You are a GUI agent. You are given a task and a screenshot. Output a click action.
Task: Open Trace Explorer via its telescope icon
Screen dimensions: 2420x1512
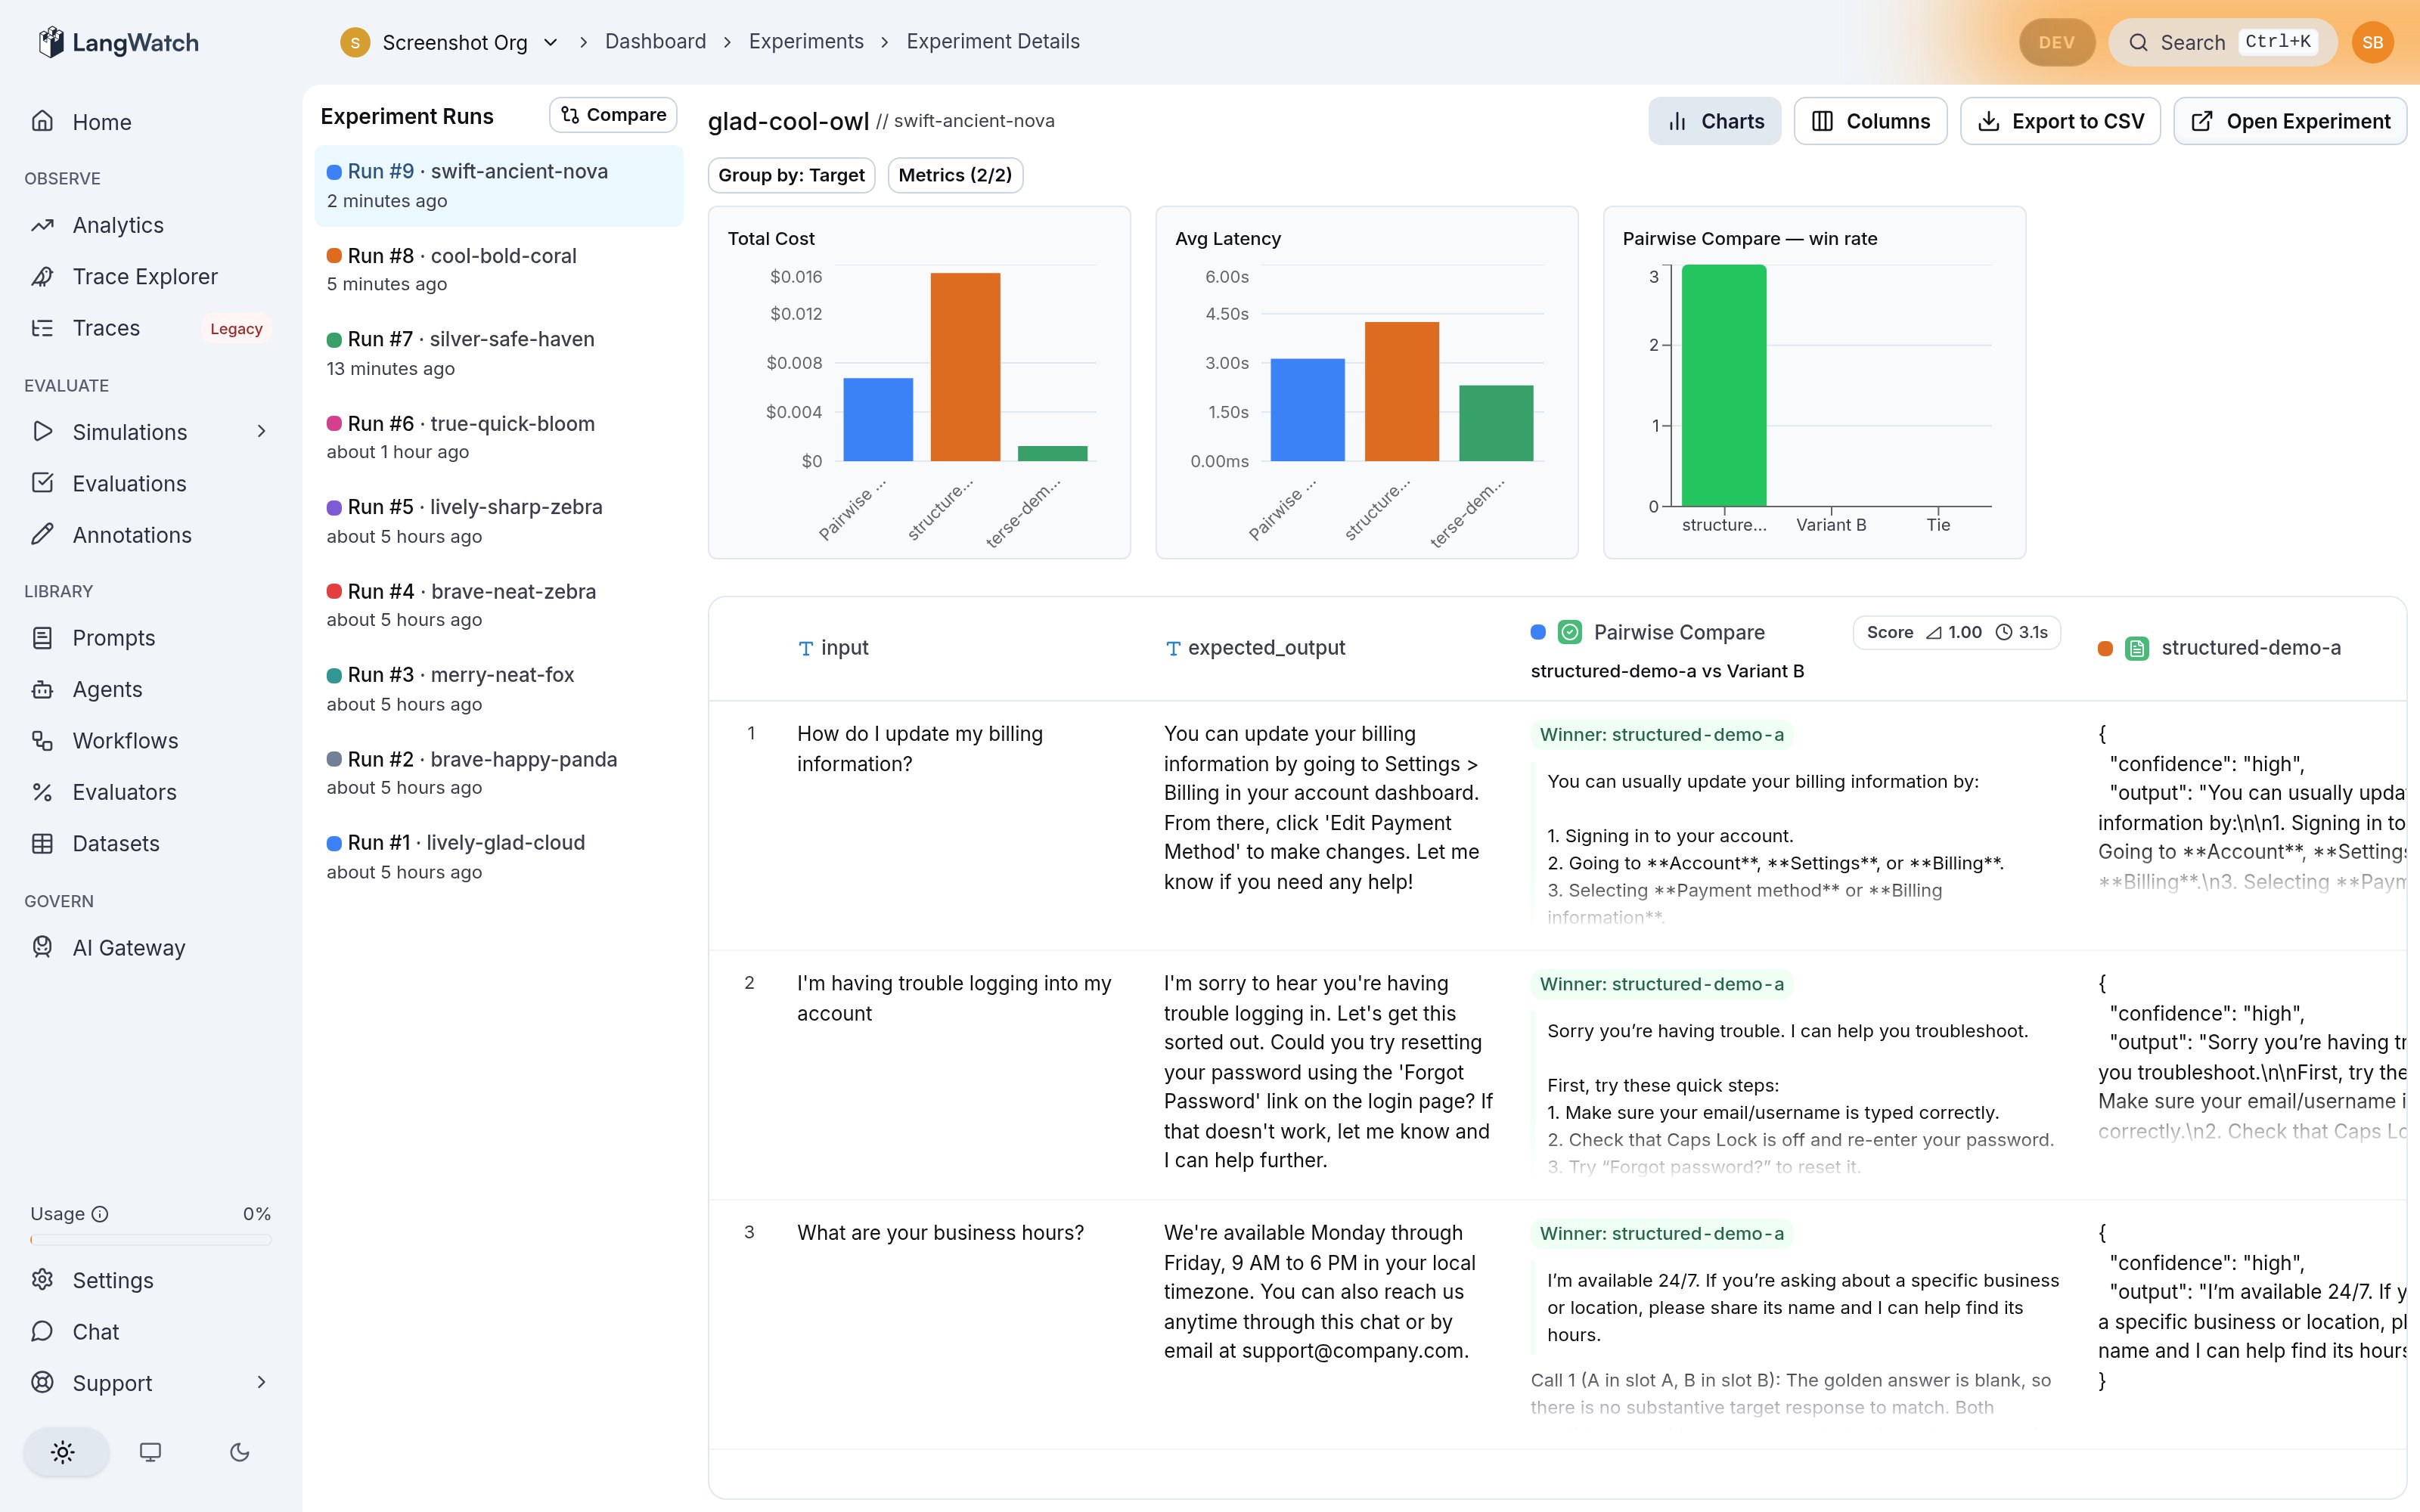pyautogui.click(x=42, y=277)
